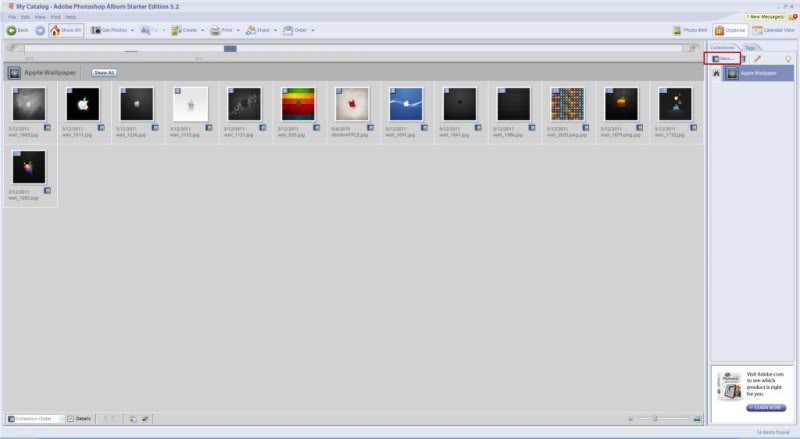Image resolution: width=800 pixels, height=439 pixels.
Task: Select beige thumbnail with red apple
Action: (x=352, y=104)
